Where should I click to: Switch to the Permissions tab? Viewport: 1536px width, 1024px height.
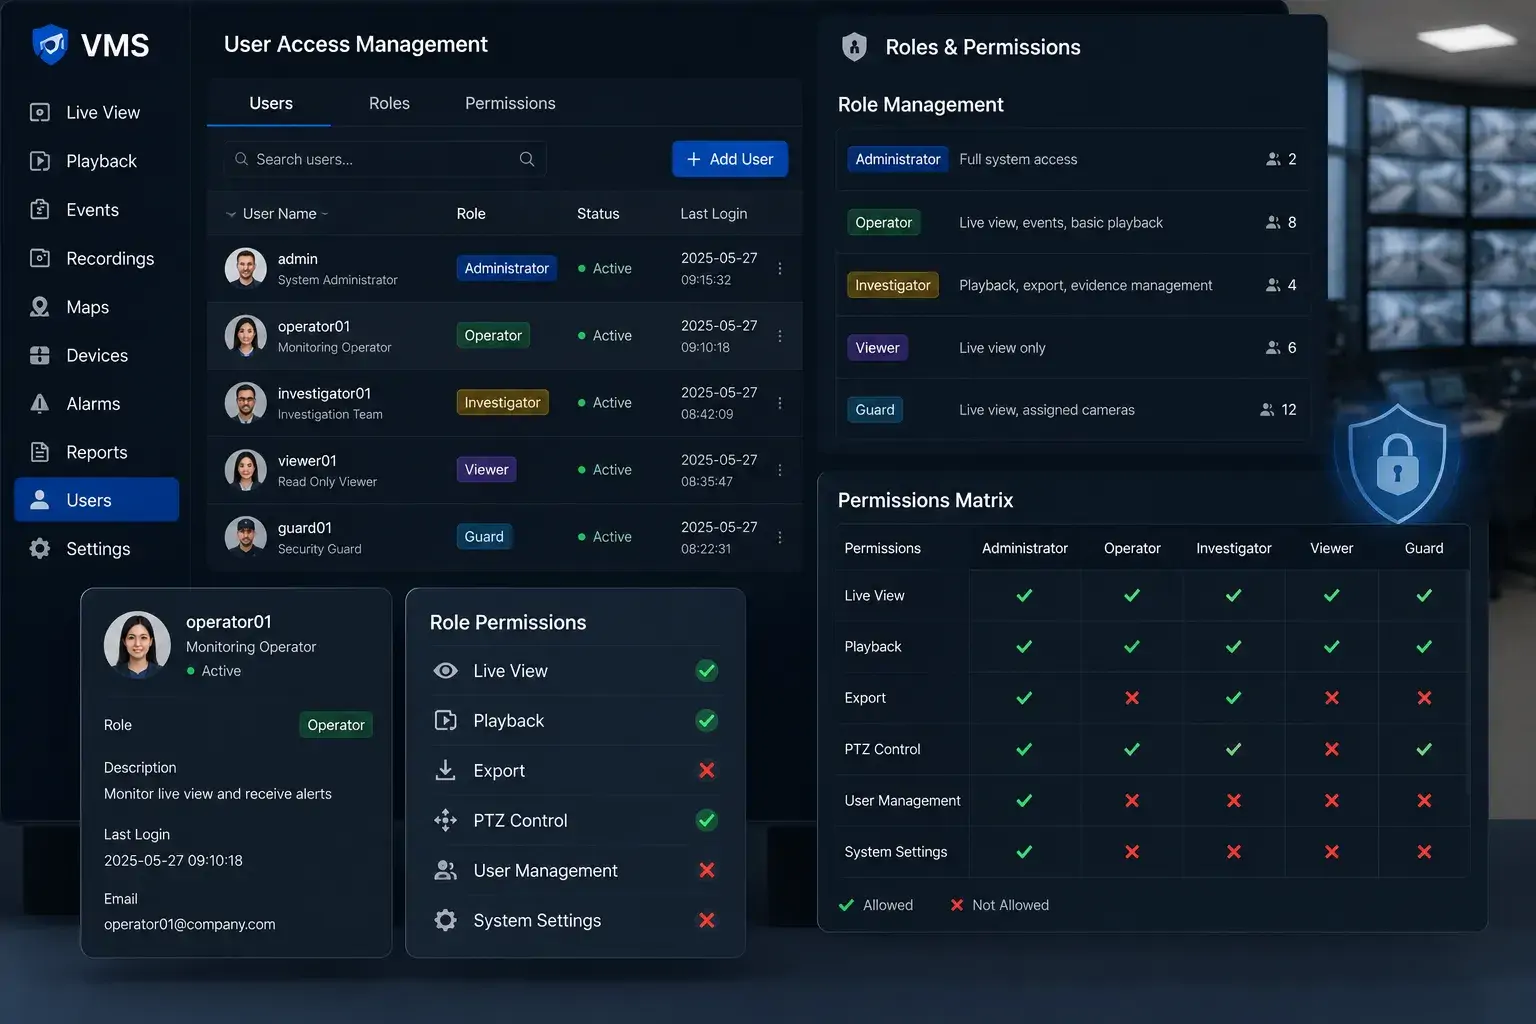click(510, 103)
